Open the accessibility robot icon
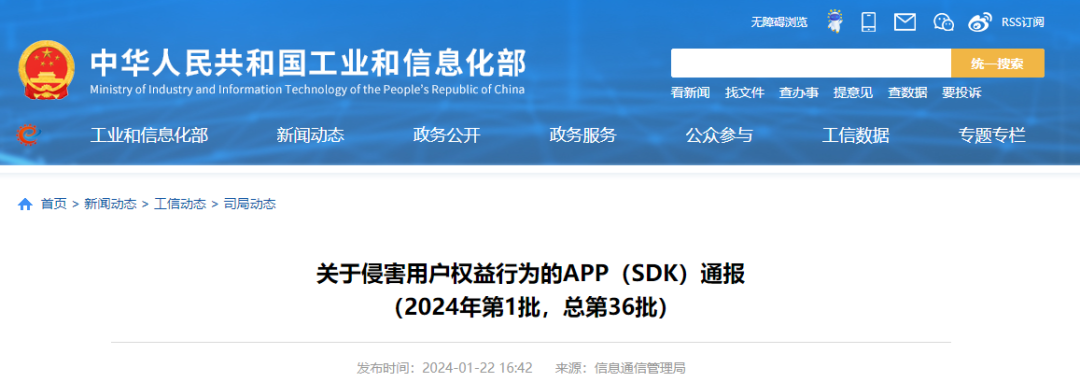 coord(835,21)
